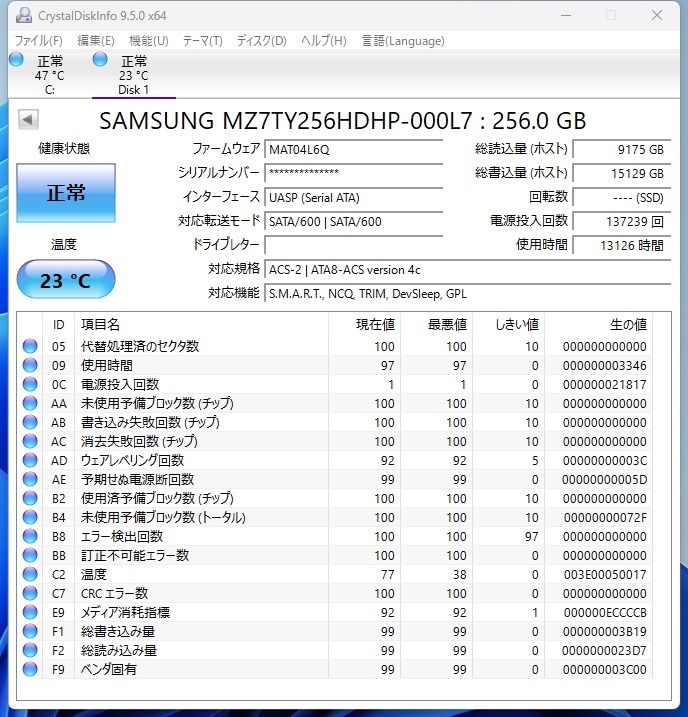The height and width of the screenshot is (717, 688).
Task: Click power on hours value 13126 時間
Action: pos(622,246)
